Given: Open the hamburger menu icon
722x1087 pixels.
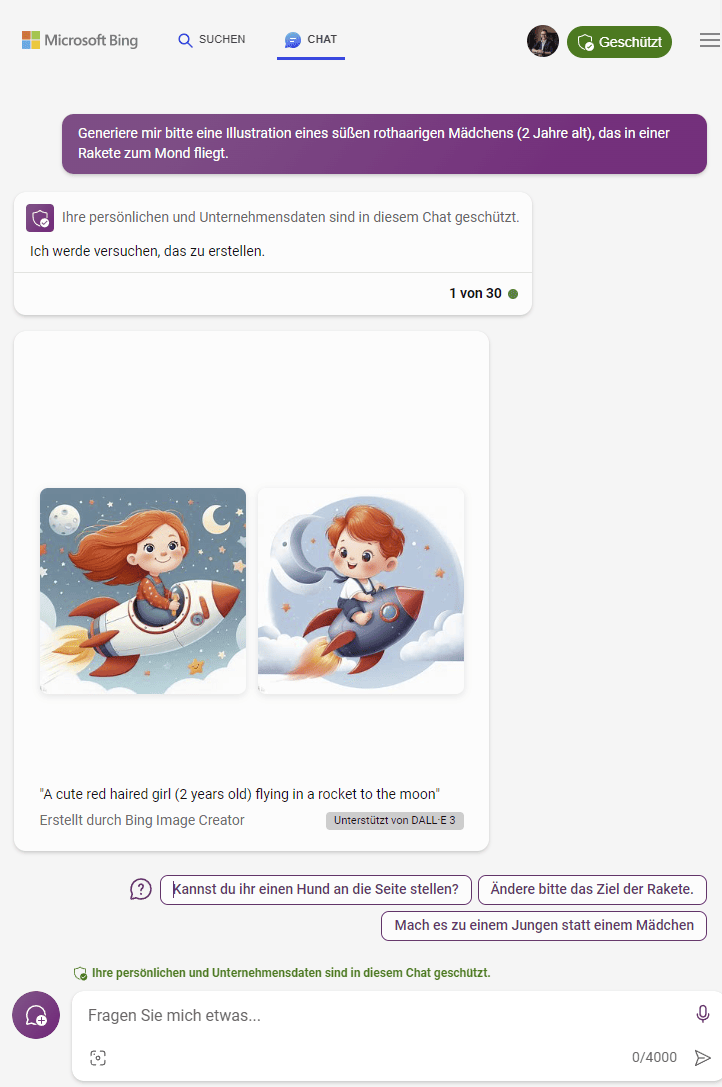Looking at the screenshot, I should point(709,41).
